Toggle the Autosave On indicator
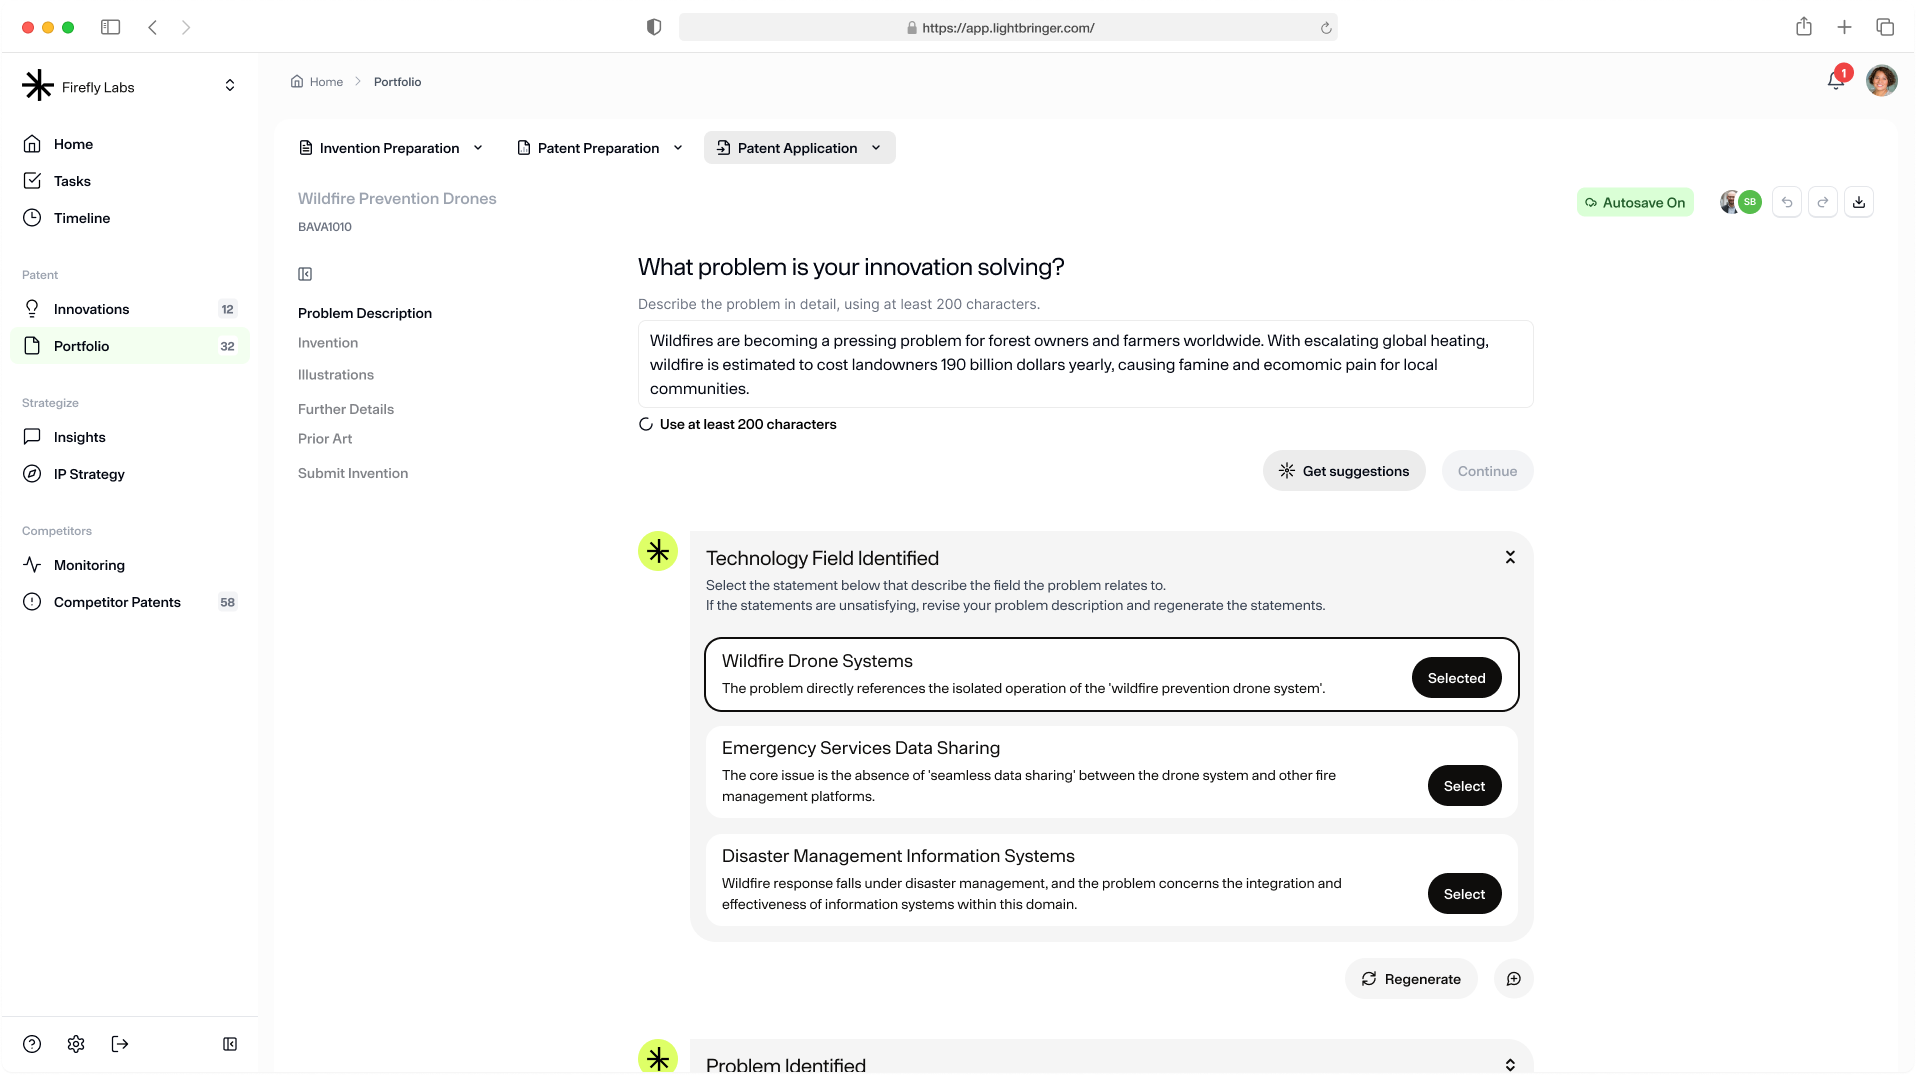Screen dimensions: 1916x1075 [1635, 202]
